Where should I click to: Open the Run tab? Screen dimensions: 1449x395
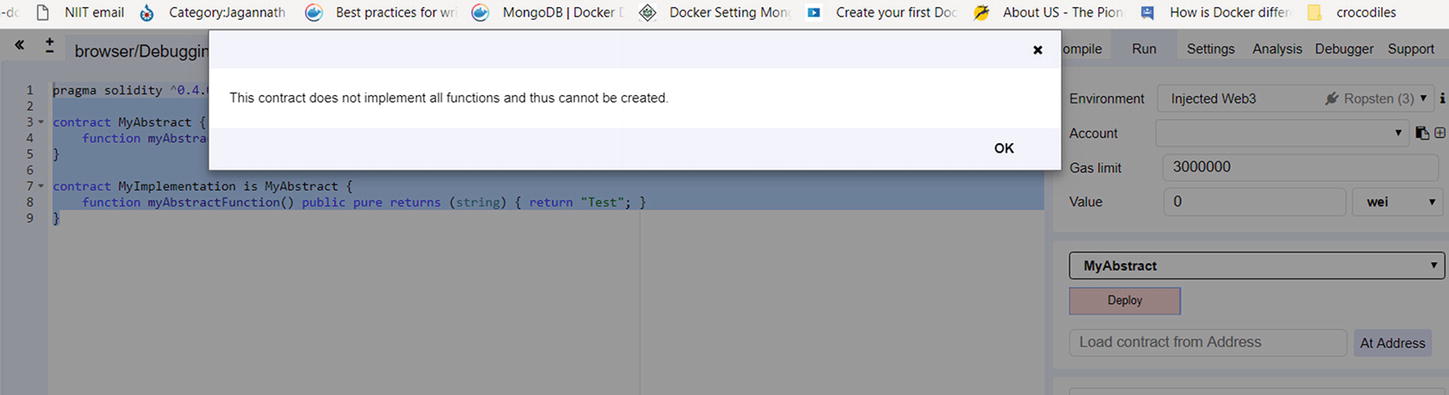[1144, 48]
